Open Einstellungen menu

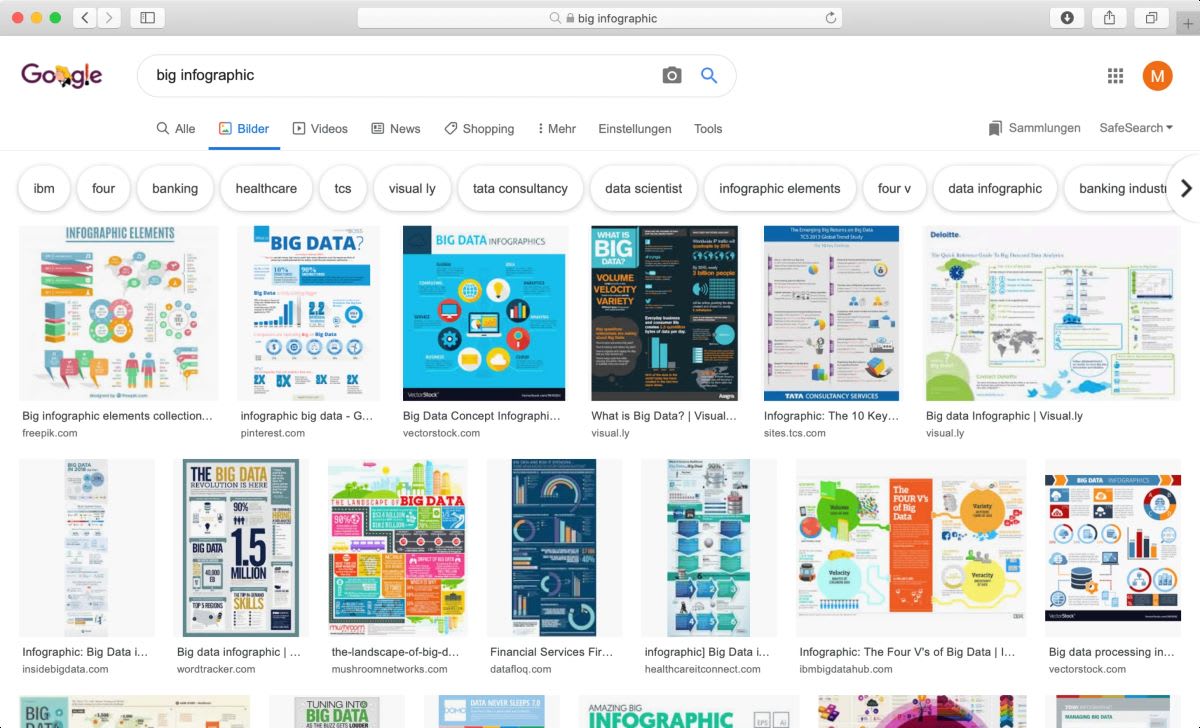point(635,129)
